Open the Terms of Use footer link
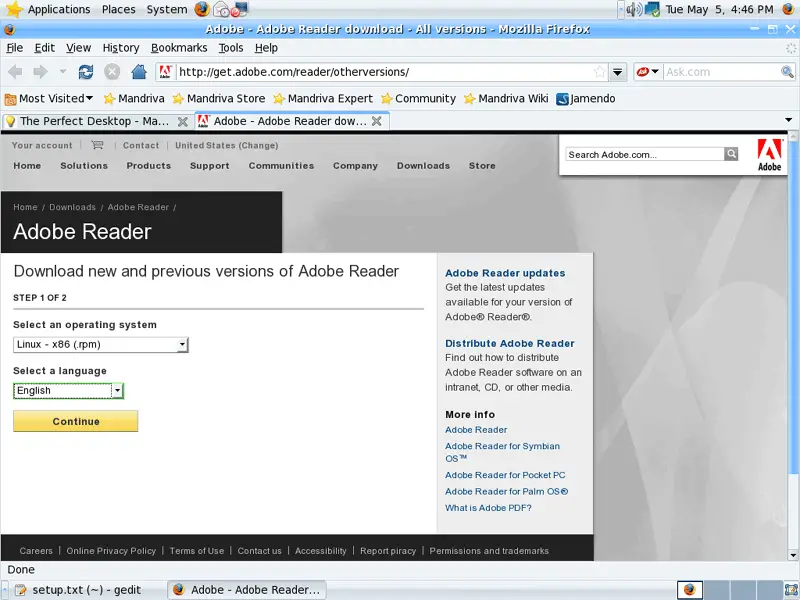Screen dimensions: 800x600 [x=196, y=551]
